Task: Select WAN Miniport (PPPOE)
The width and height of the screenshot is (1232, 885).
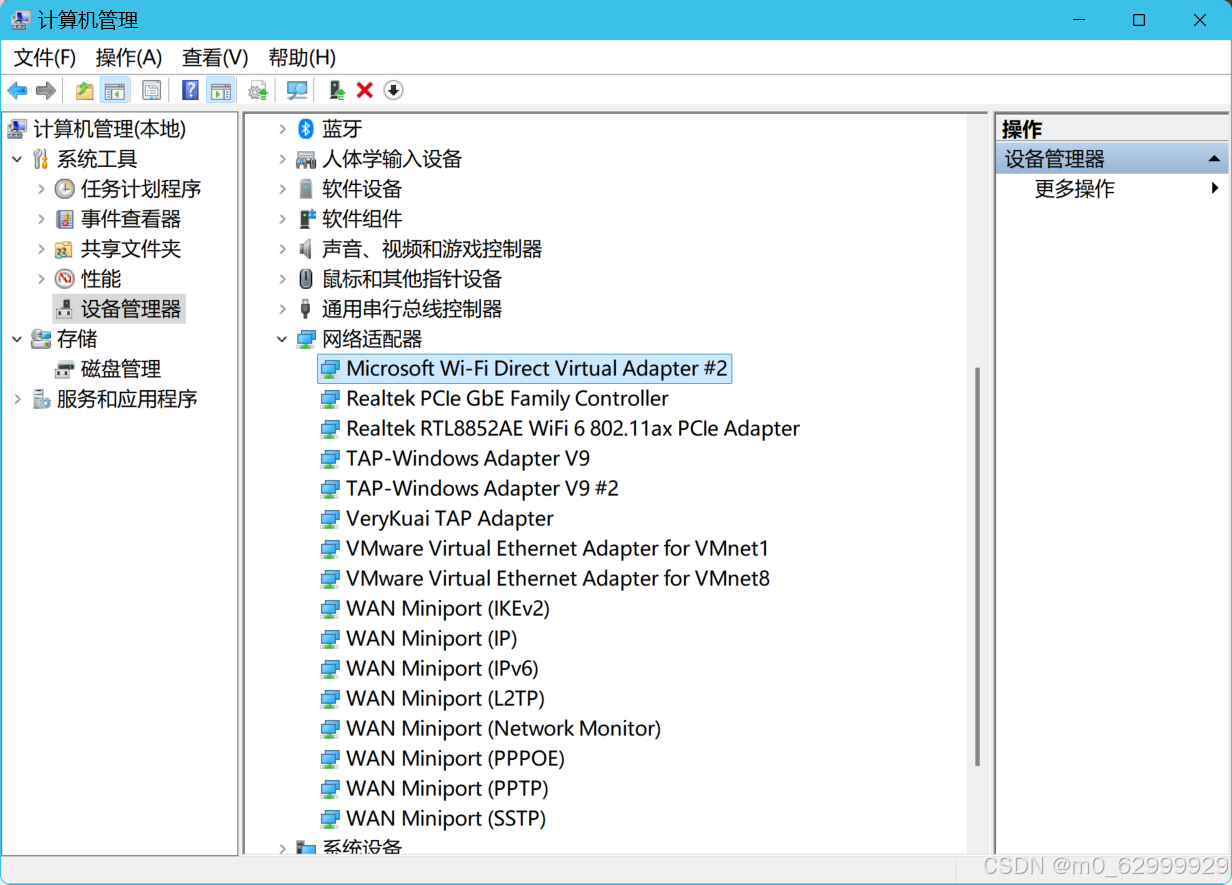Action: point(455,759)
